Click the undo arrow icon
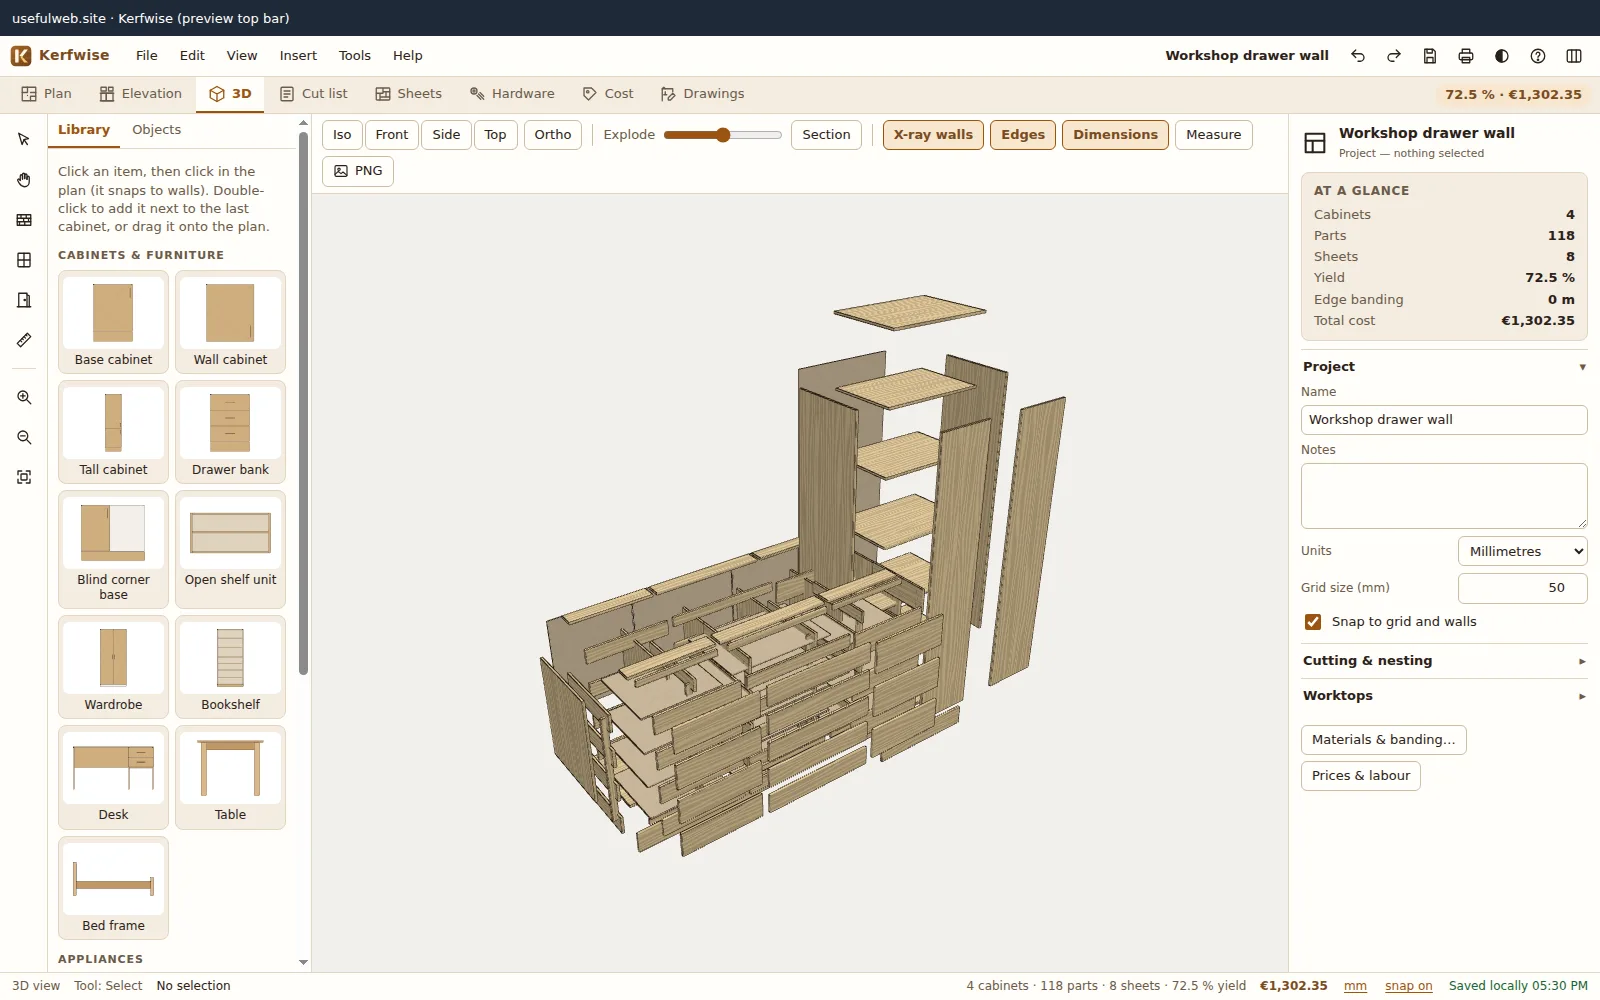 [x=1358, y=56]
